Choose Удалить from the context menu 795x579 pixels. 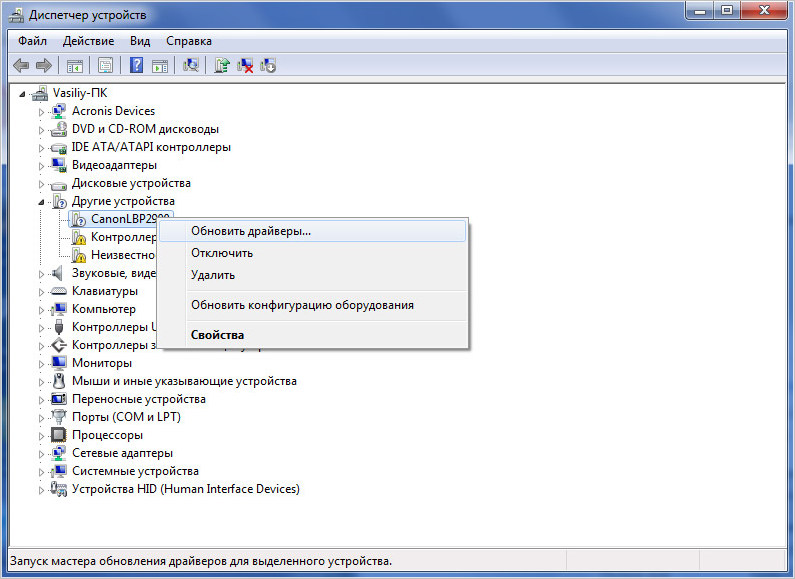213,275
